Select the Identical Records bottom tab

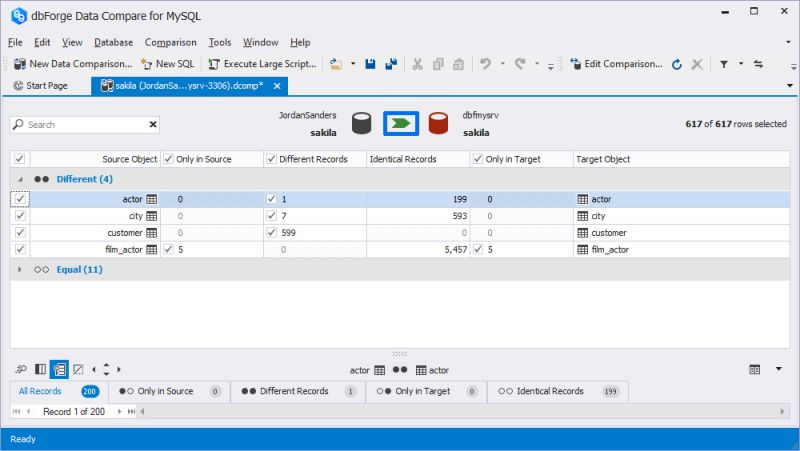point(558,391)
